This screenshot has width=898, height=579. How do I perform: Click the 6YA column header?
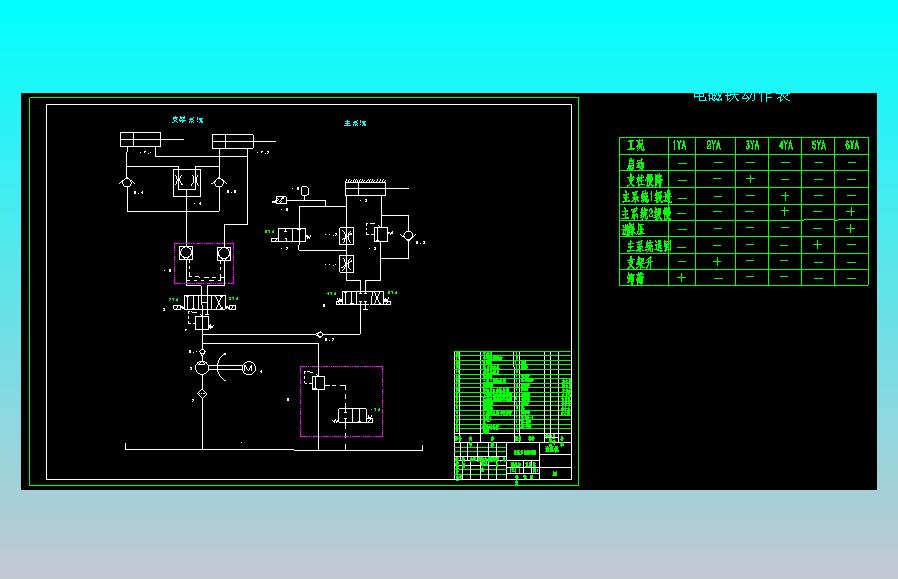click(x=852, y=145)
